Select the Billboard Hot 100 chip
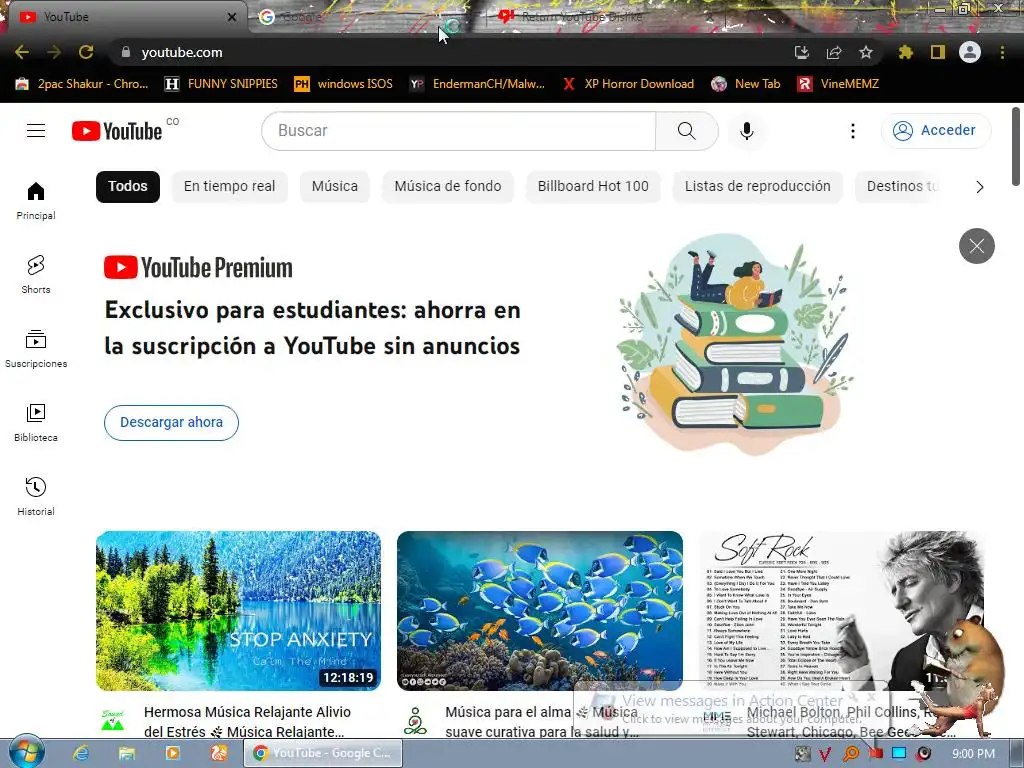This screenshot has height=768, width=1024. coord(593,187)
